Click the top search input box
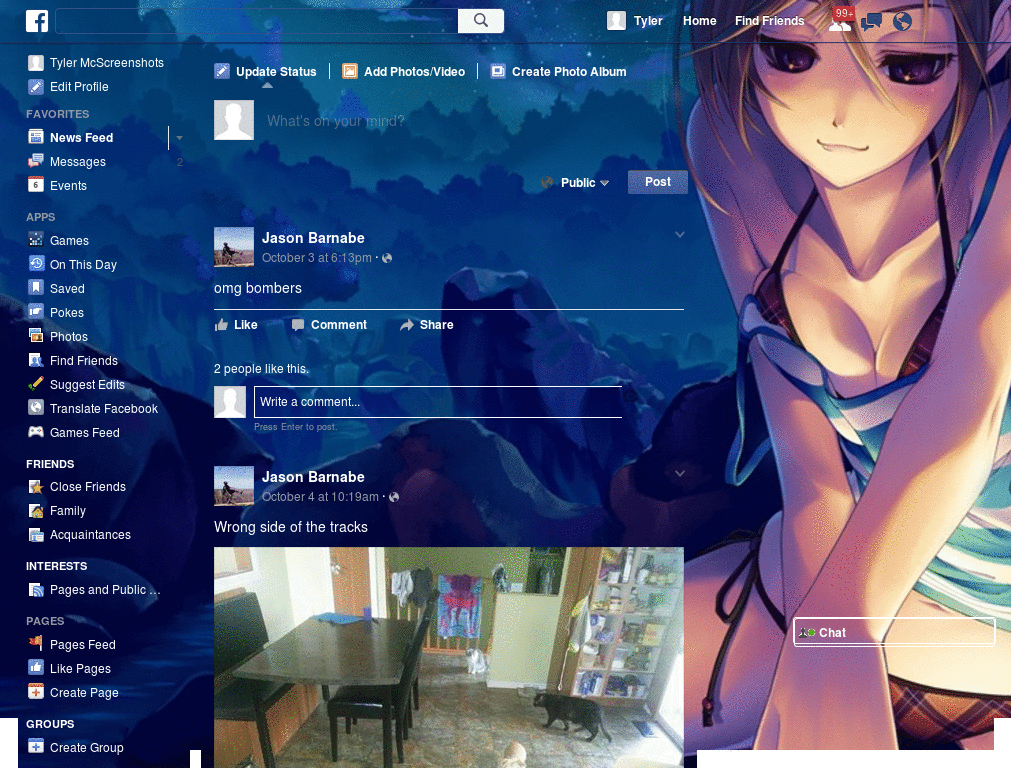 pos(257,21)
